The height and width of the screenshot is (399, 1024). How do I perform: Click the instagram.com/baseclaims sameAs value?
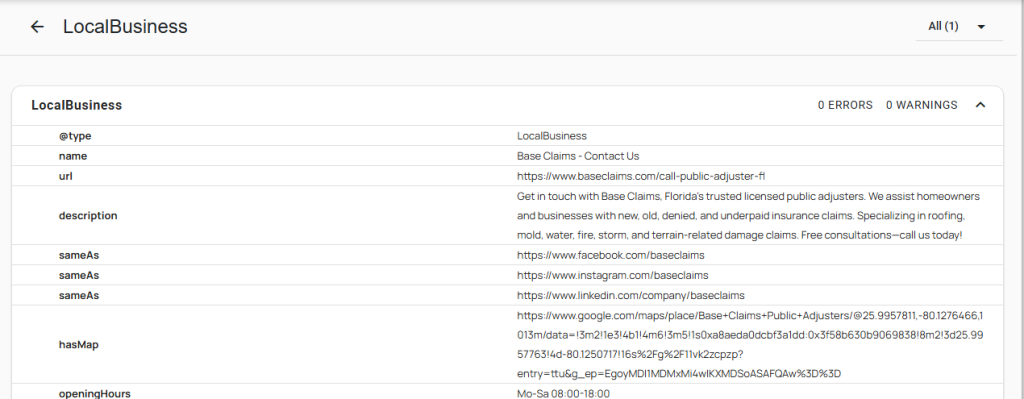click(x=613, y=276)
